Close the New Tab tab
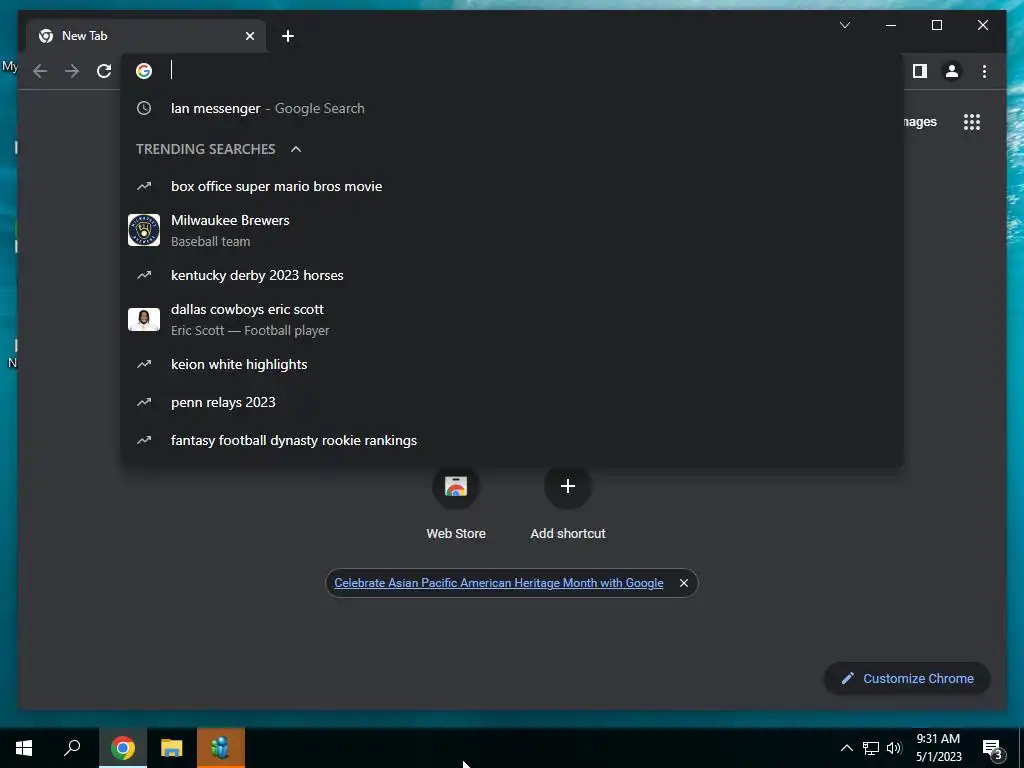 (x=249, y=36)
